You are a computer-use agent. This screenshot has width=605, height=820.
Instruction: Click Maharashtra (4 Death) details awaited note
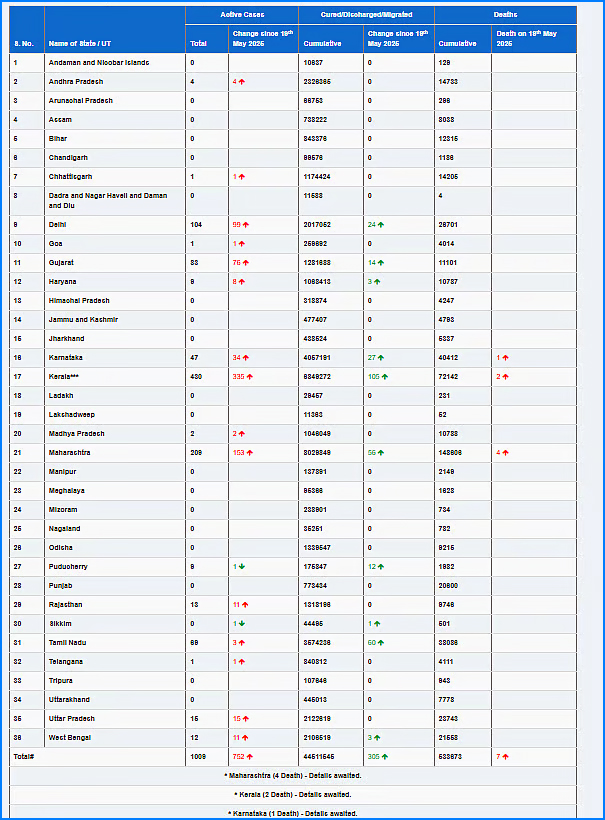[x=294, y=776]
